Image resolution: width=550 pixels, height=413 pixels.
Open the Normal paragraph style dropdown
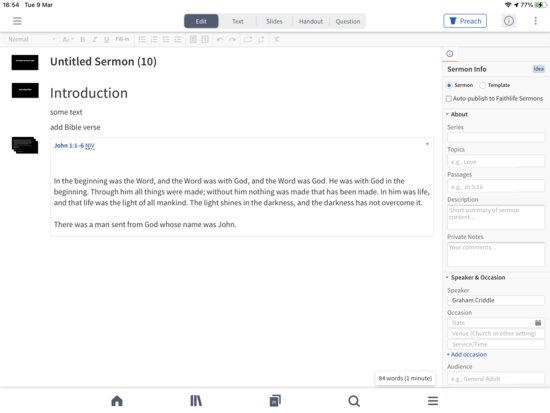click(32, 39)
